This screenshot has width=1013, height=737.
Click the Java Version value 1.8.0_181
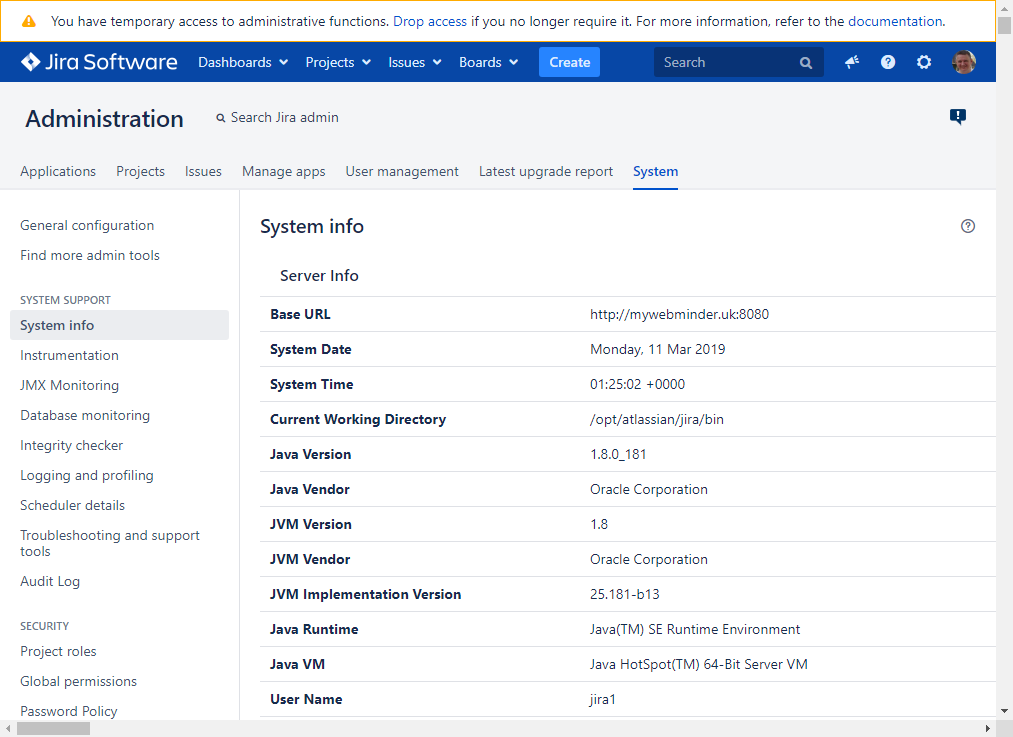click(x=618, y=454)
